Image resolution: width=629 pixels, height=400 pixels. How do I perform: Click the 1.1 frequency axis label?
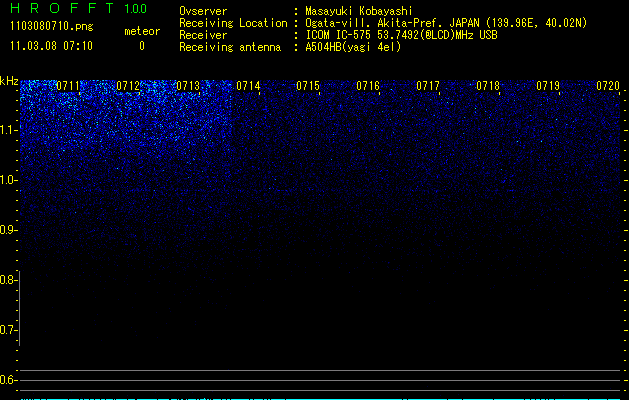coord(8,130)
